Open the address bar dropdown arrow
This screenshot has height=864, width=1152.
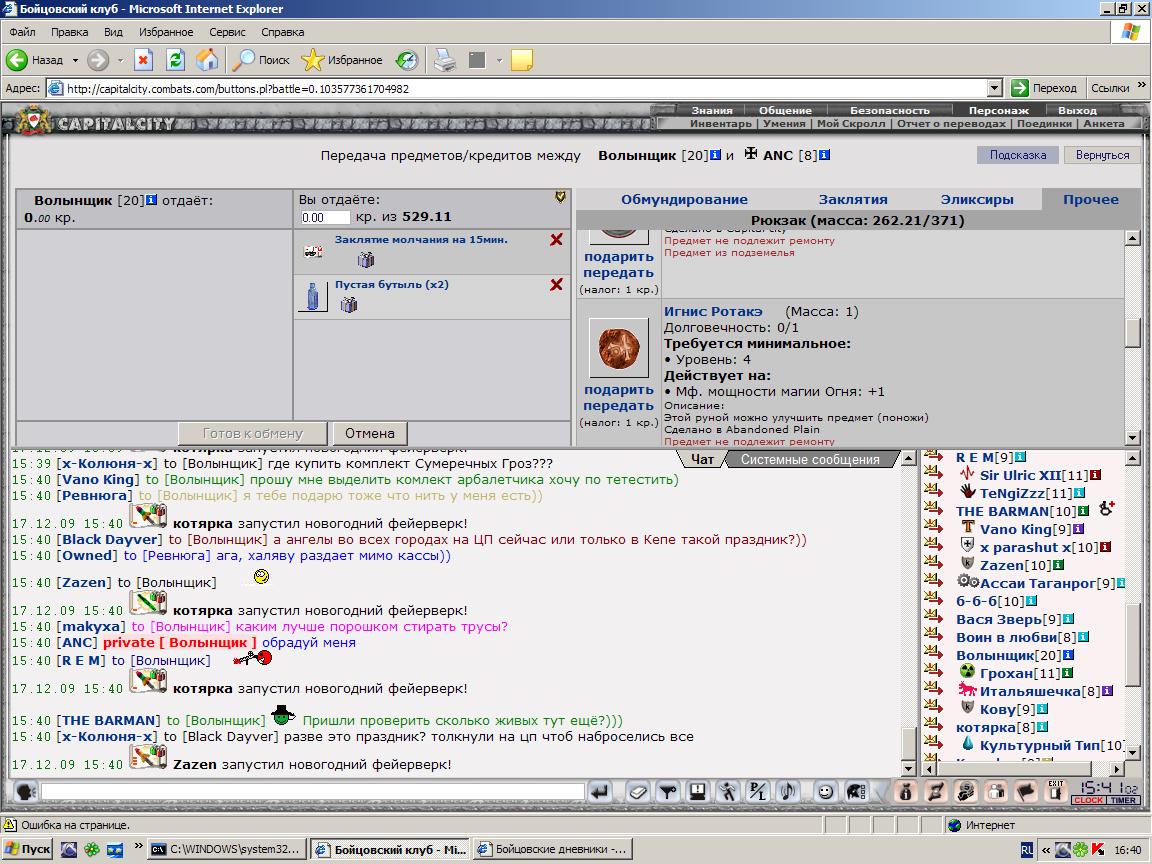click(994, 89)
